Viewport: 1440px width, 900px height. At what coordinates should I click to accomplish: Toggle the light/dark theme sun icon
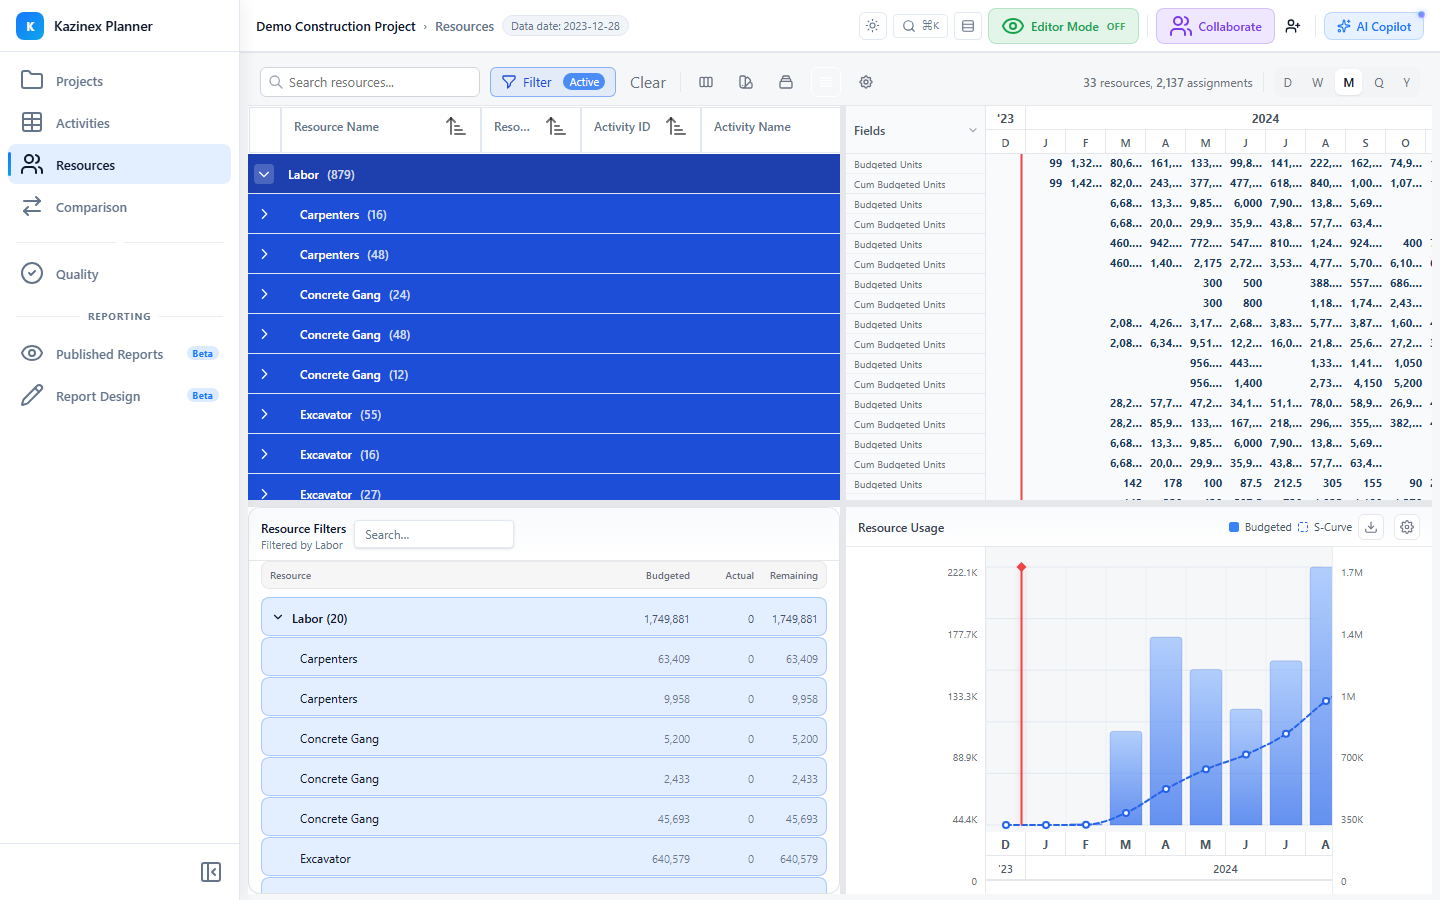[873, 26]
